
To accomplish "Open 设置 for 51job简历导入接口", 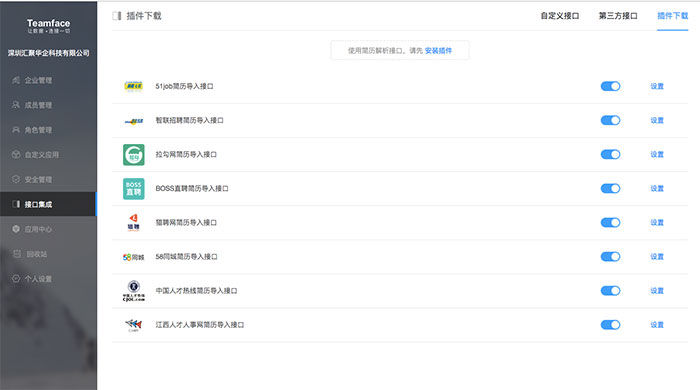I will [x=657, y=86].
